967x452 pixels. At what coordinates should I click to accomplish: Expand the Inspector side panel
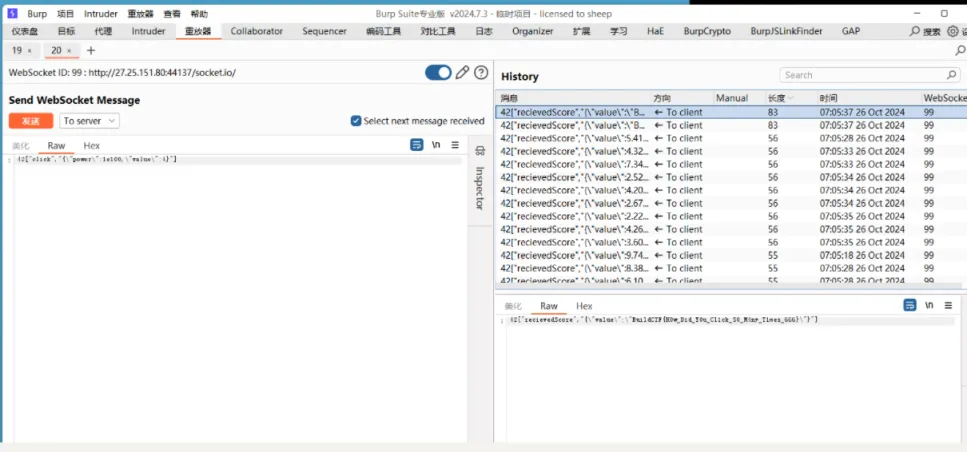[480, 188]
